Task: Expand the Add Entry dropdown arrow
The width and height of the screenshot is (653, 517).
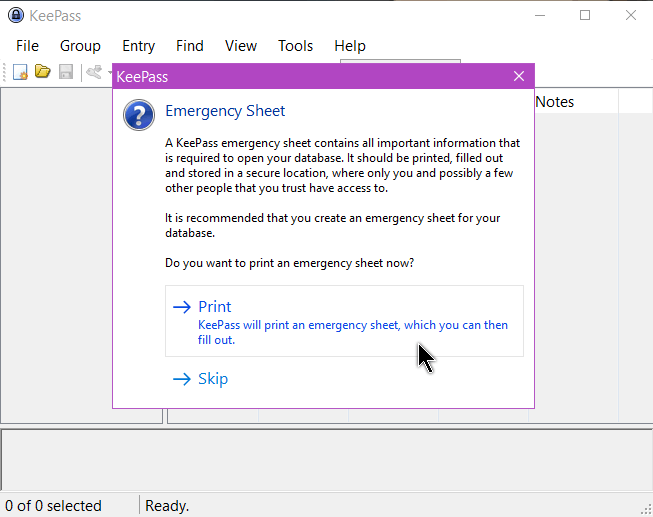Action: [x=110, y=72]
